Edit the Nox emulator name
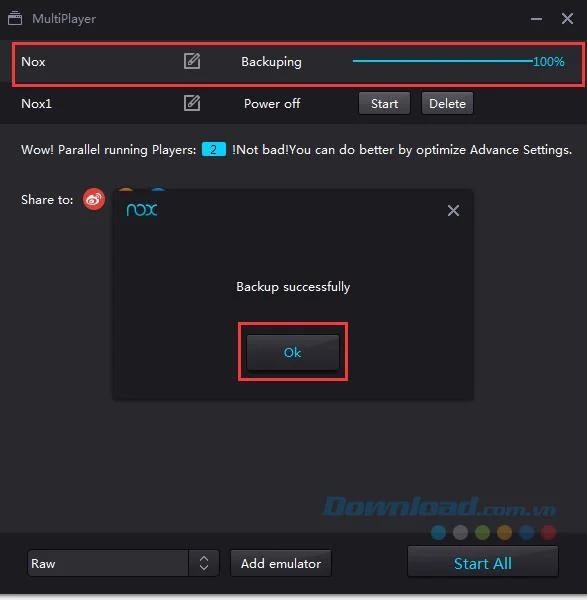This screenshot has width=587, height=600. pyautogui.click(x=192, y=61)
